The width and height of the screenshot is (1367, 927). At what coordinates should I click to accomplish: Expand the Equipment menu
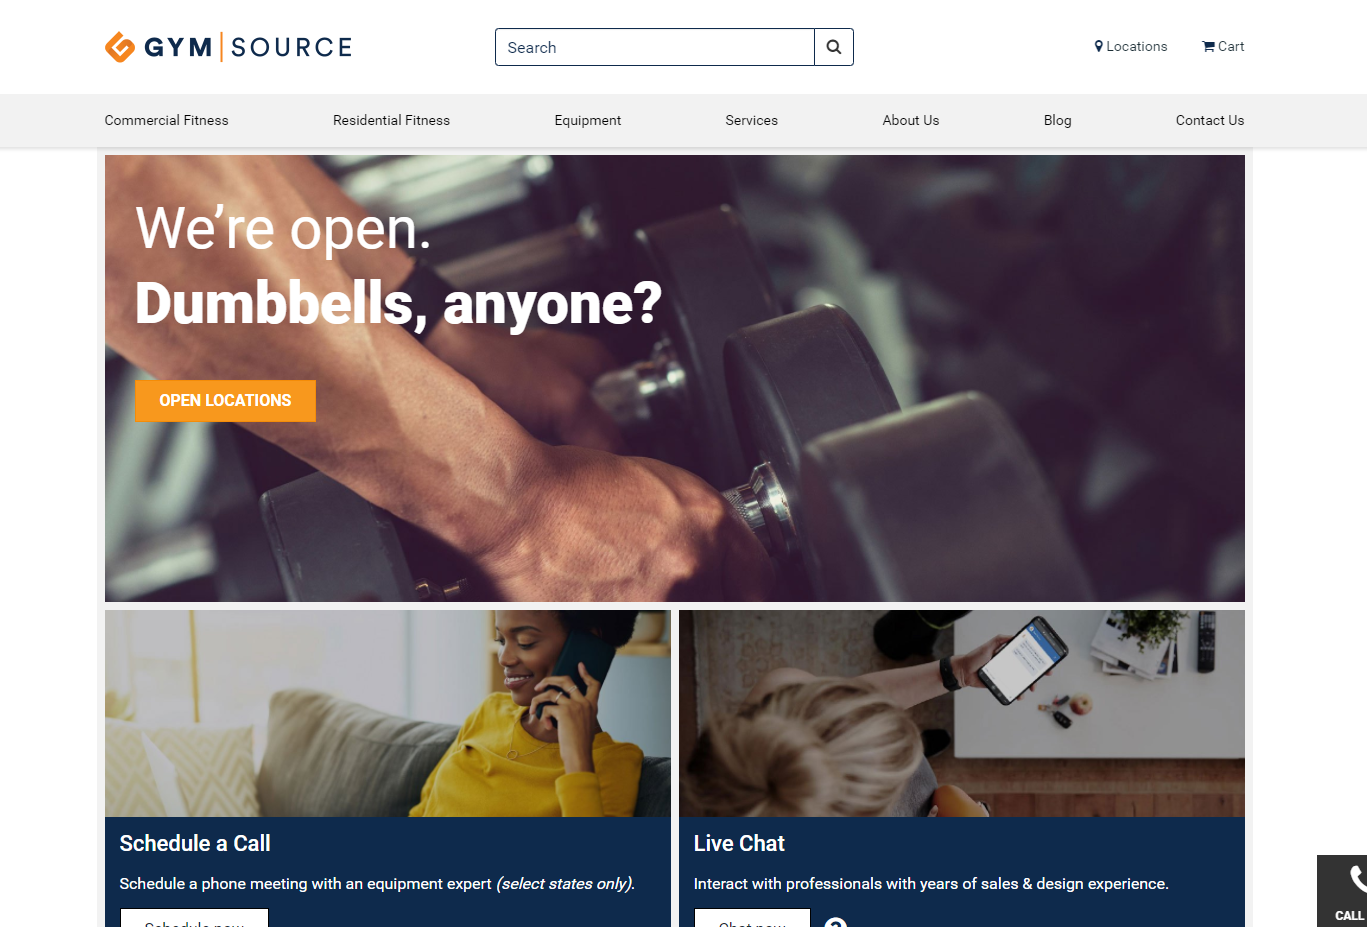coord(588,120)
